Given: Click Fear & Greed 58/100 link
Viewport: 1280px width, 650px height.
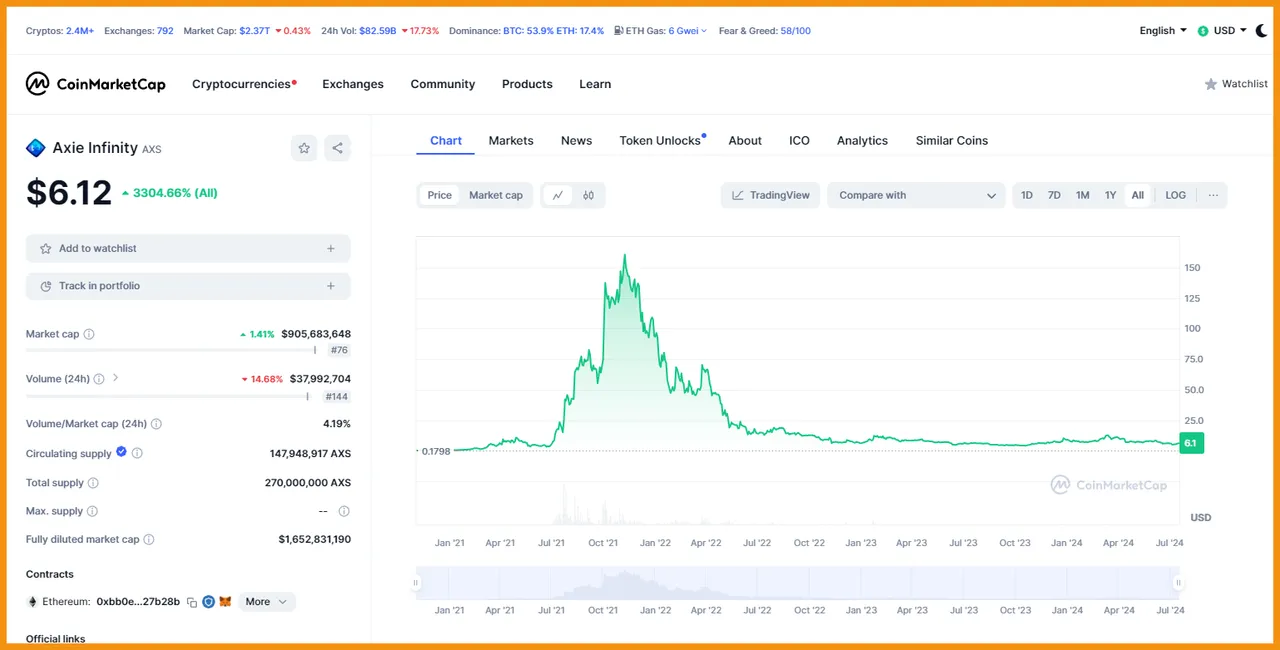Looking at the screenshot, I should coord(765,31).
